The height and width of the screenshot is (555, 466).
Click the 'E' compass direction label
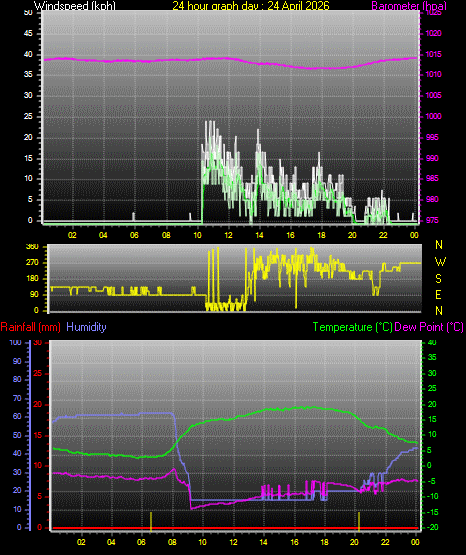(438, 294)
